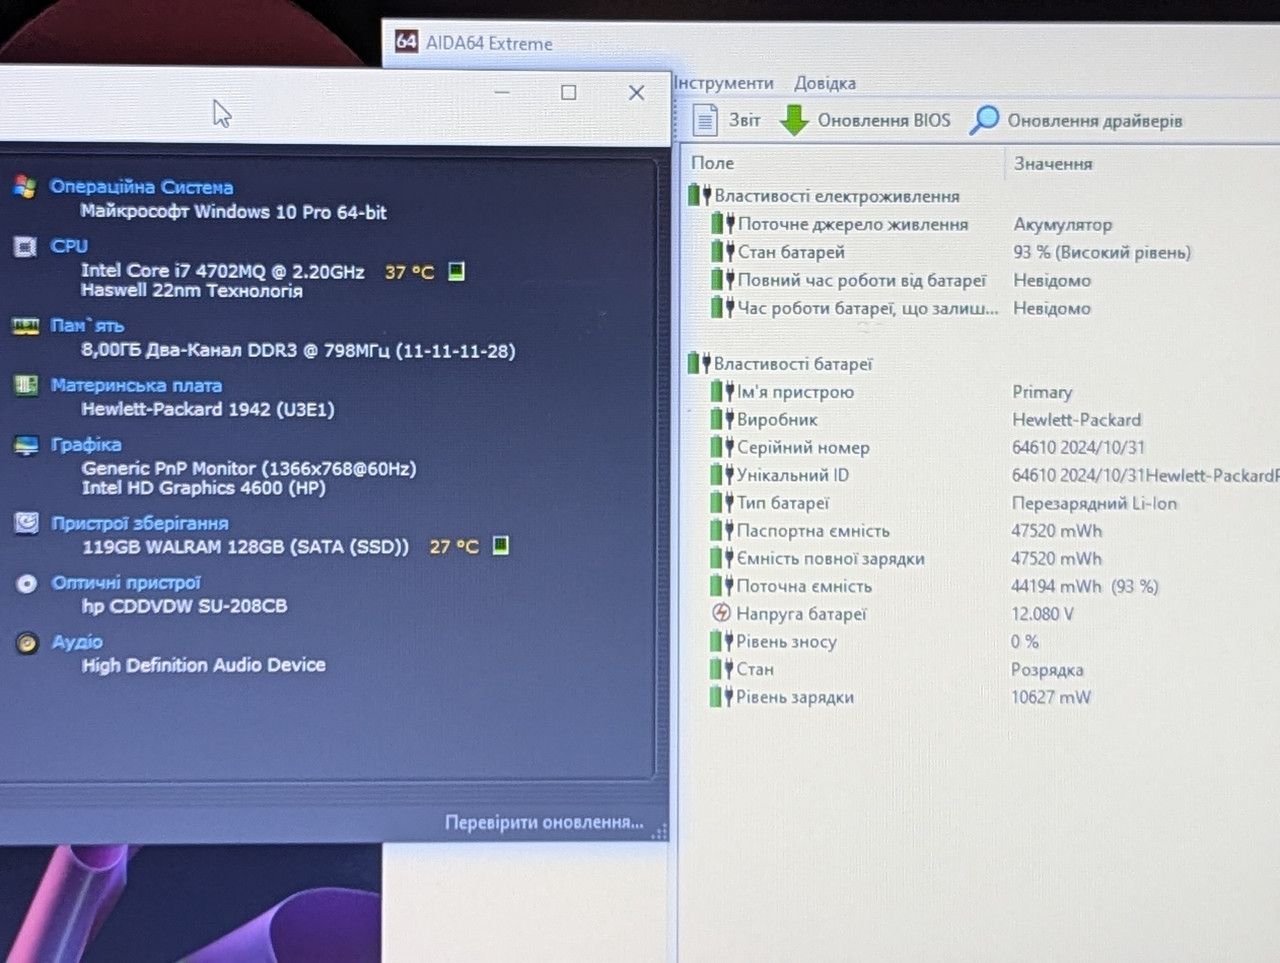Click the SSD temperature indicator square
This screenshot has height=963, width=1280.
point(501,545)
